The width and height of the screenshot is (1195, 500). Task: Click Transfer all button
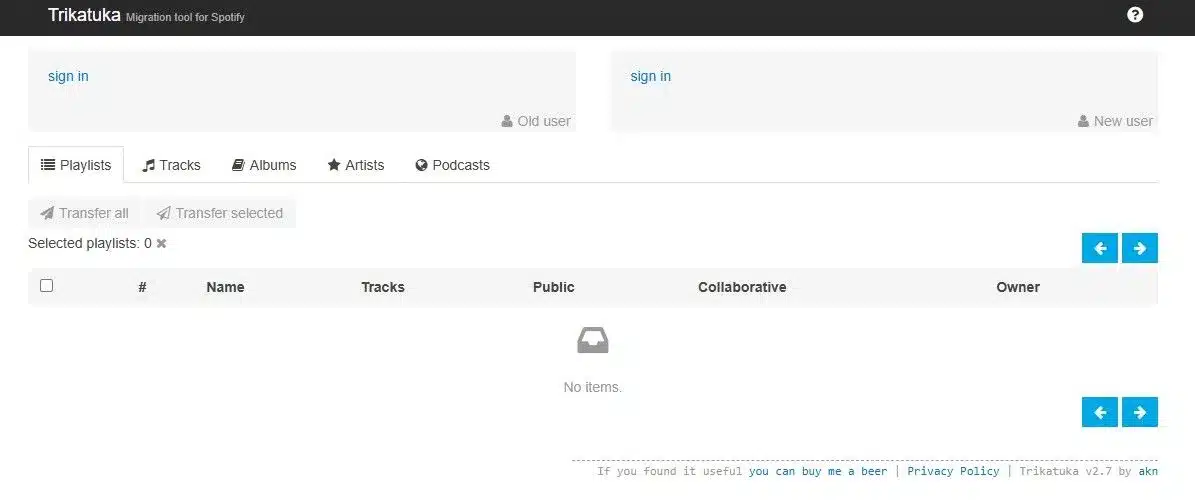[x=85, y=213]
